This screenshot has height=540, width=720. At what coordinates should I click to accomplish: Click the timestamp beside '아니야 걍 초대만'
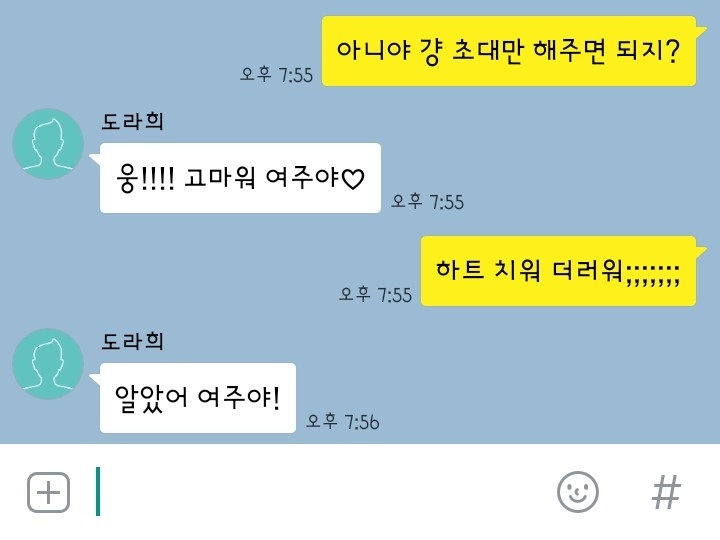point(276,74)
